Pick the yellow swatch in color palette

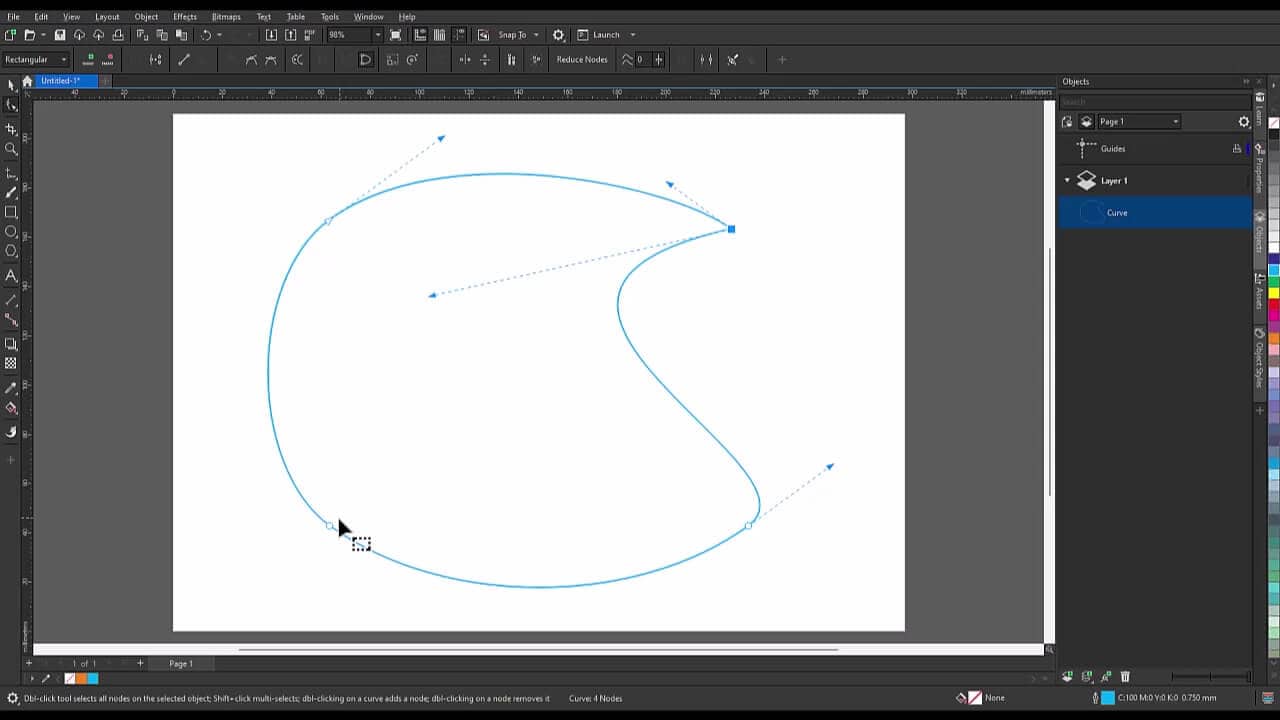click(1274, 293)
